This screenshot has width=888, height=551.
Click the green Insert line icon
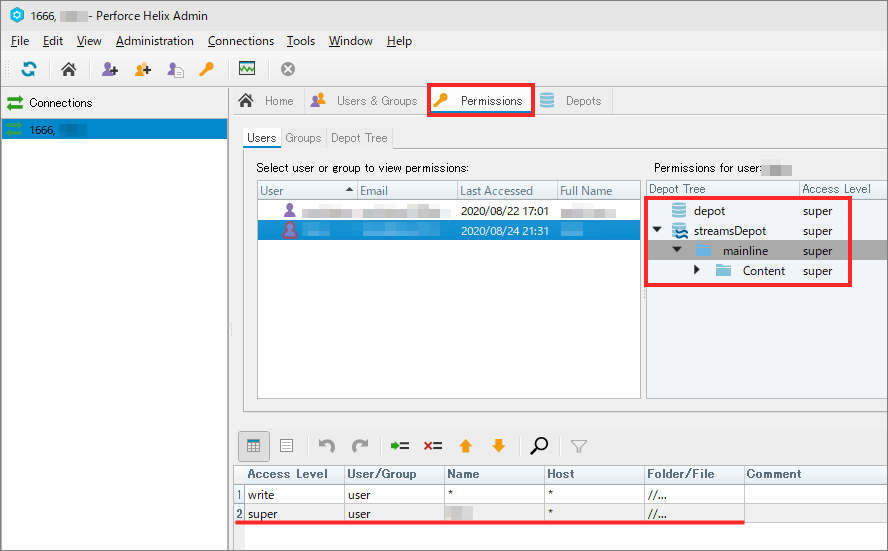click(400, 446)
